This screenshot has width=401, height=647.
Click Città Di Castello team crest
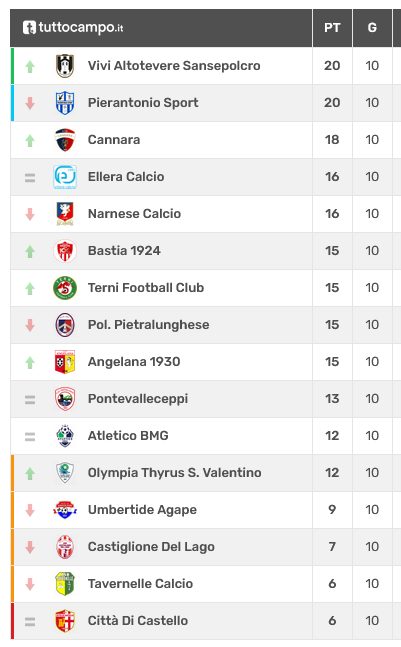[65, 621]
